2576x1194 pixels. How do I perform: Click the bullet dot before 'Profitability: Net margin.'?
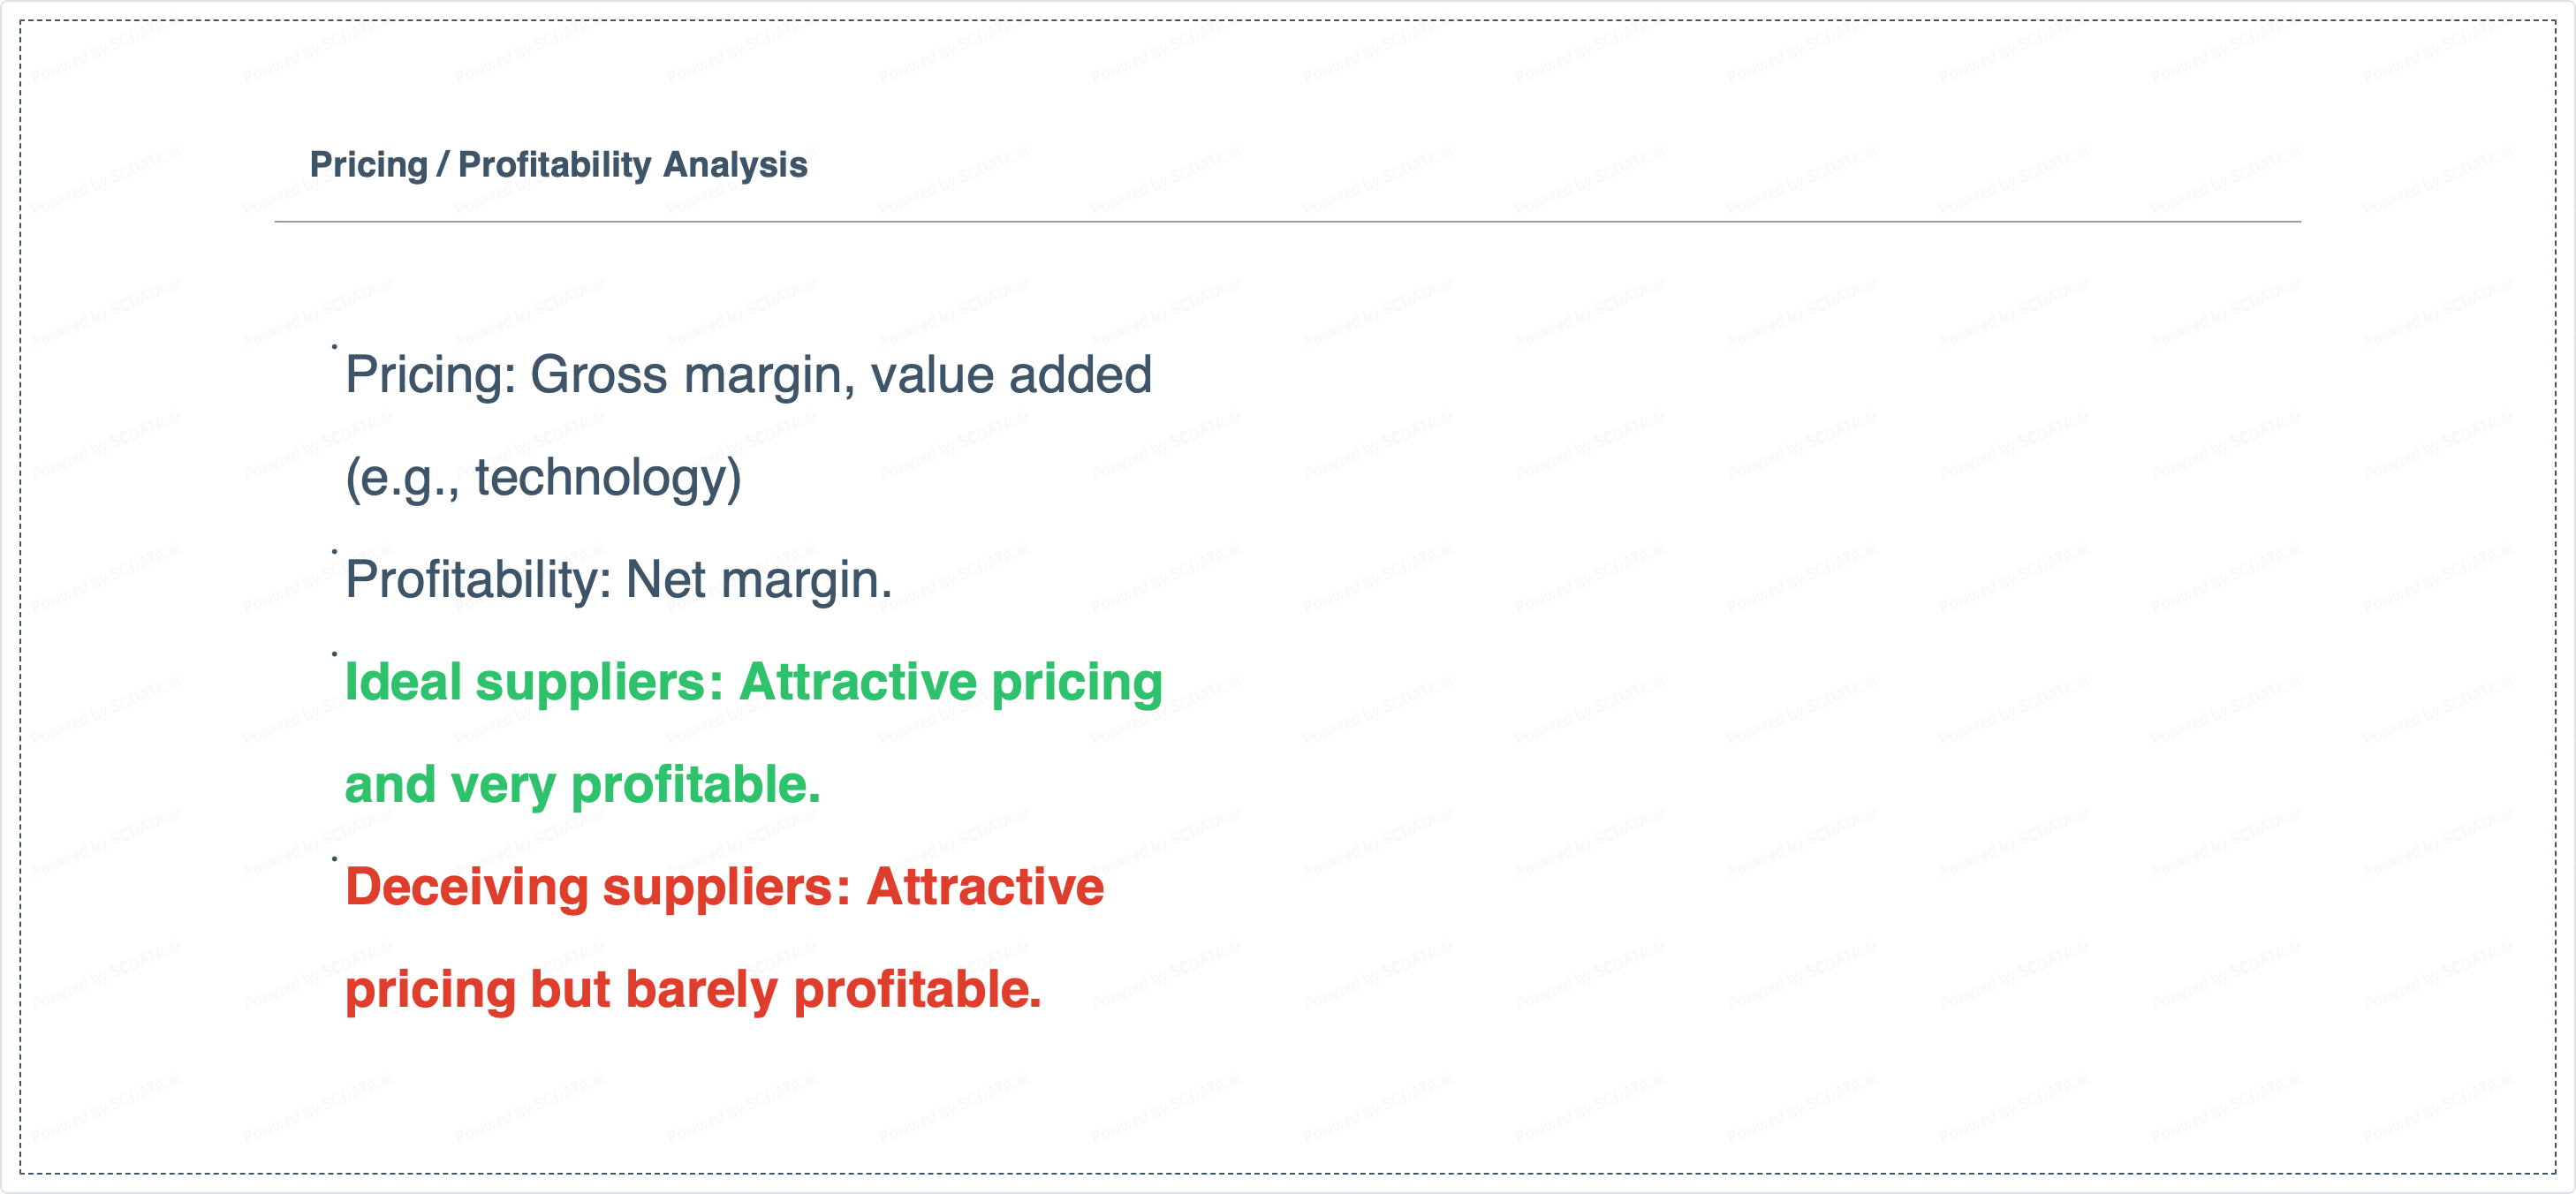click(334, 551)
